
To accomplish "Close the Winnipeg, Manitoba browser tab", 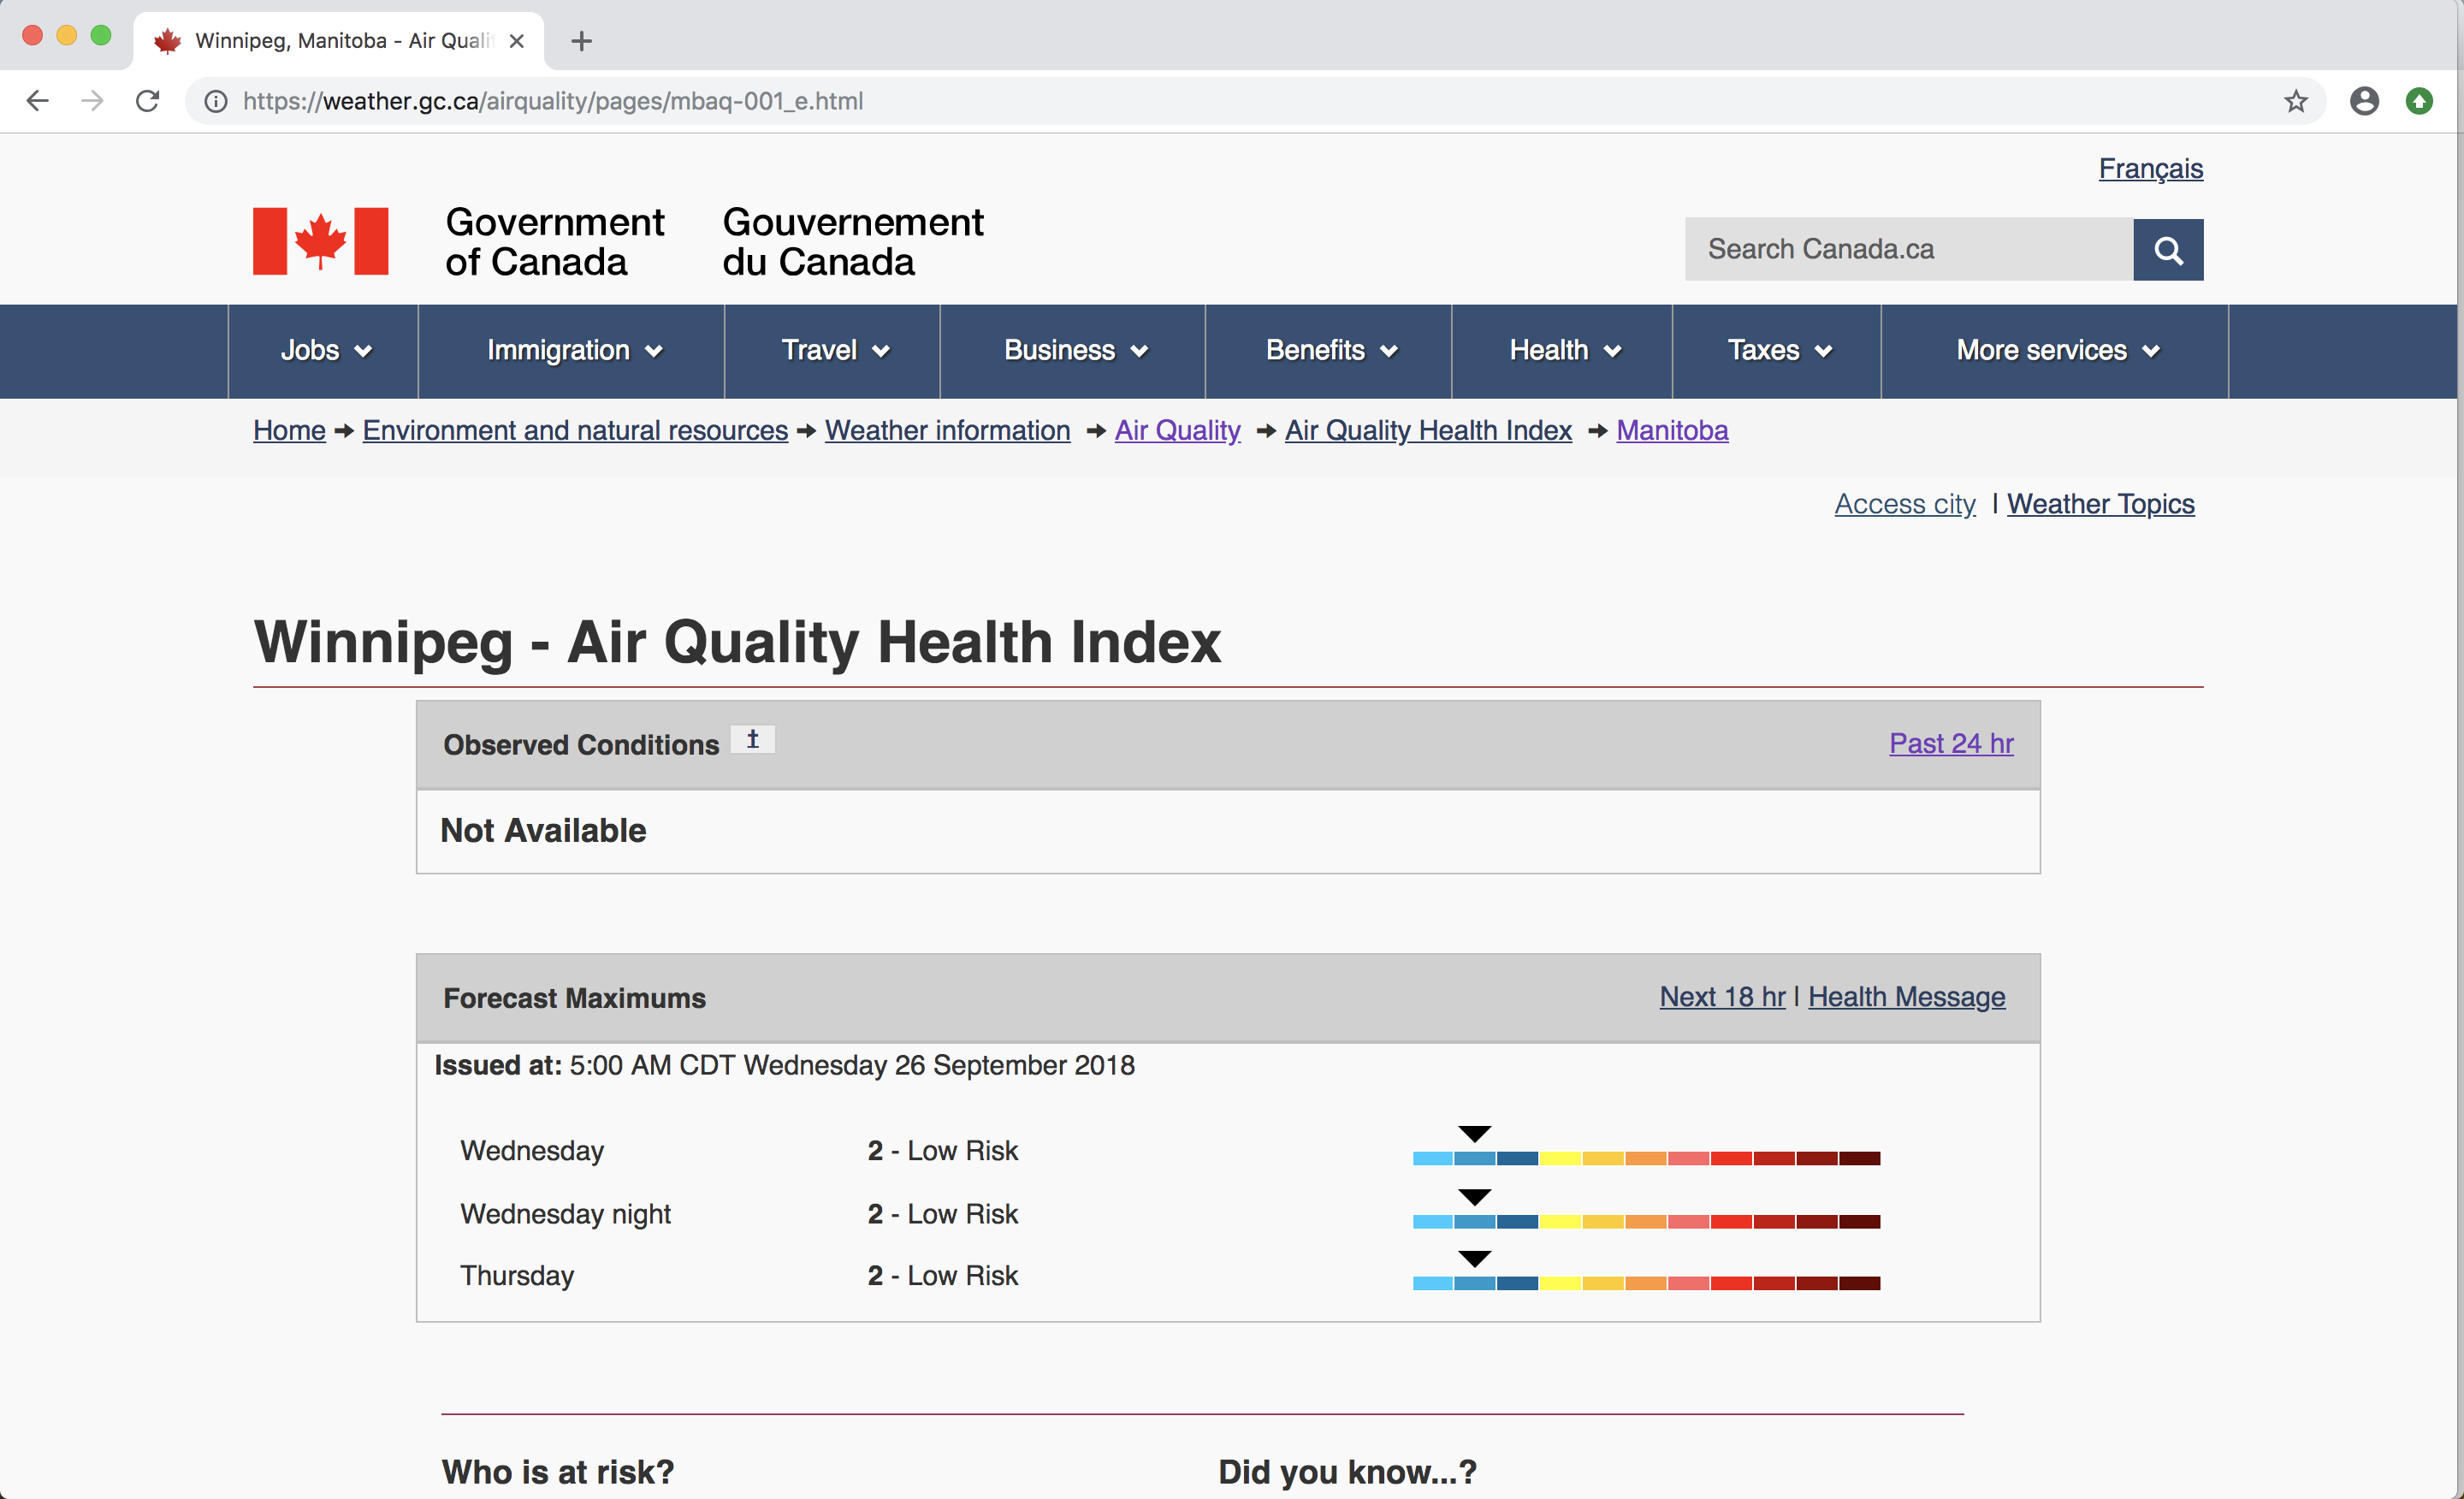I will [x=516, y=41].
